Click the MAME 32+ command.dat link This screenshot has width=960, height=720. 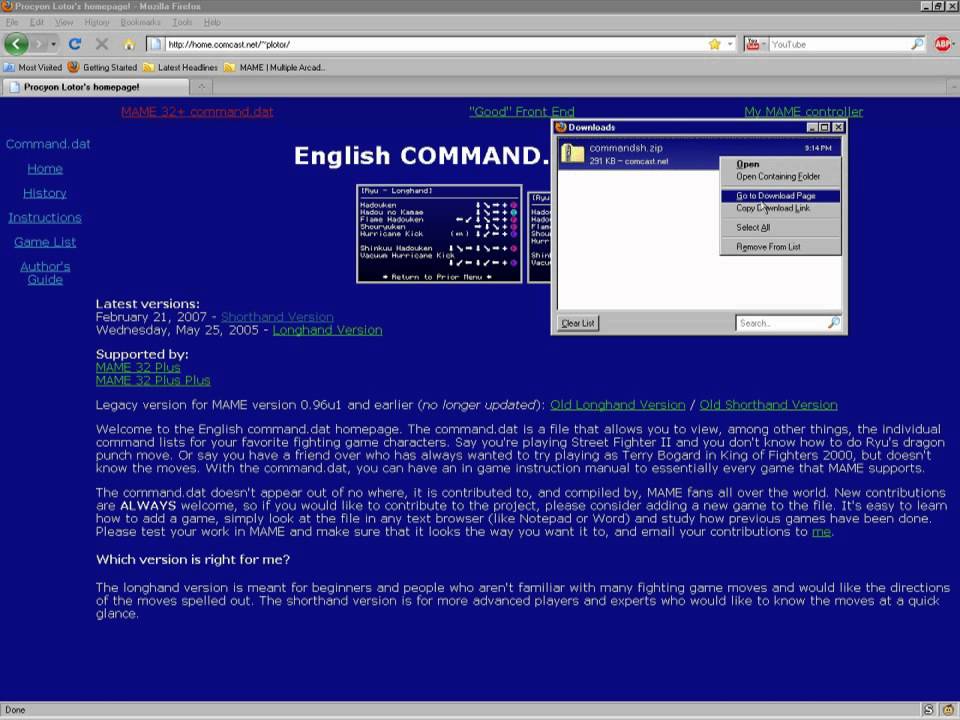(x=197, y=112)
